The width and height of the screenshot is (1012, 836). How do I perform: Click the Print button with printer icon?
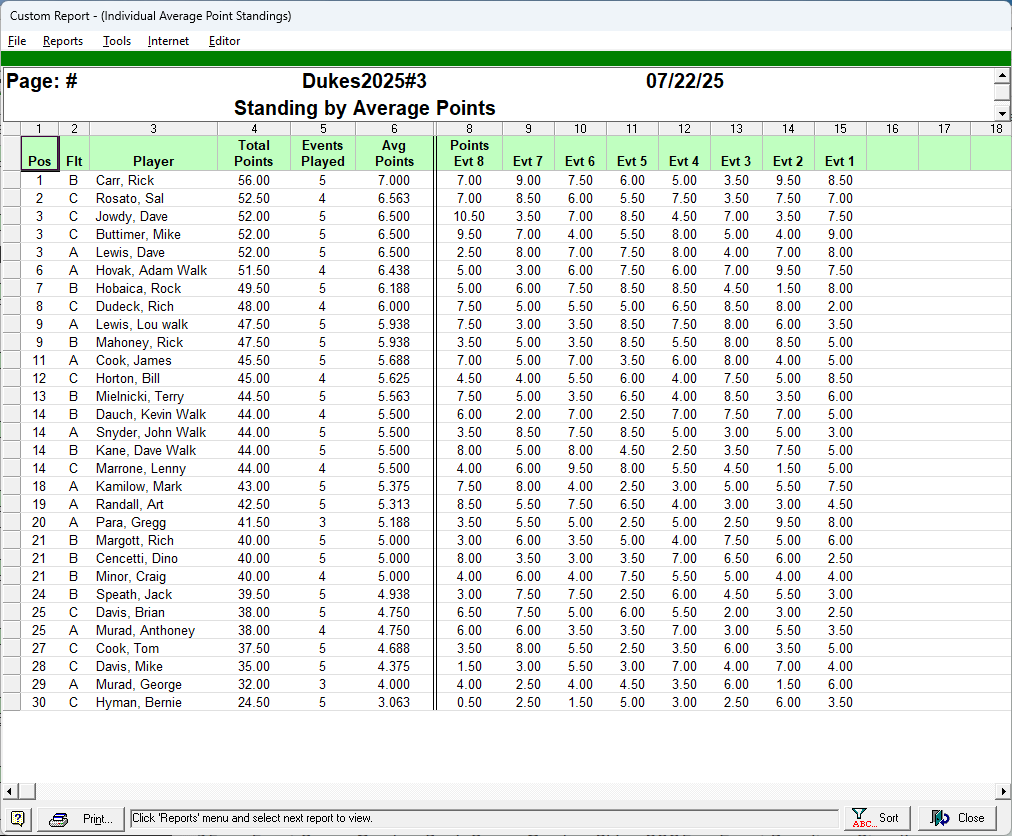[x=82, y=818]
